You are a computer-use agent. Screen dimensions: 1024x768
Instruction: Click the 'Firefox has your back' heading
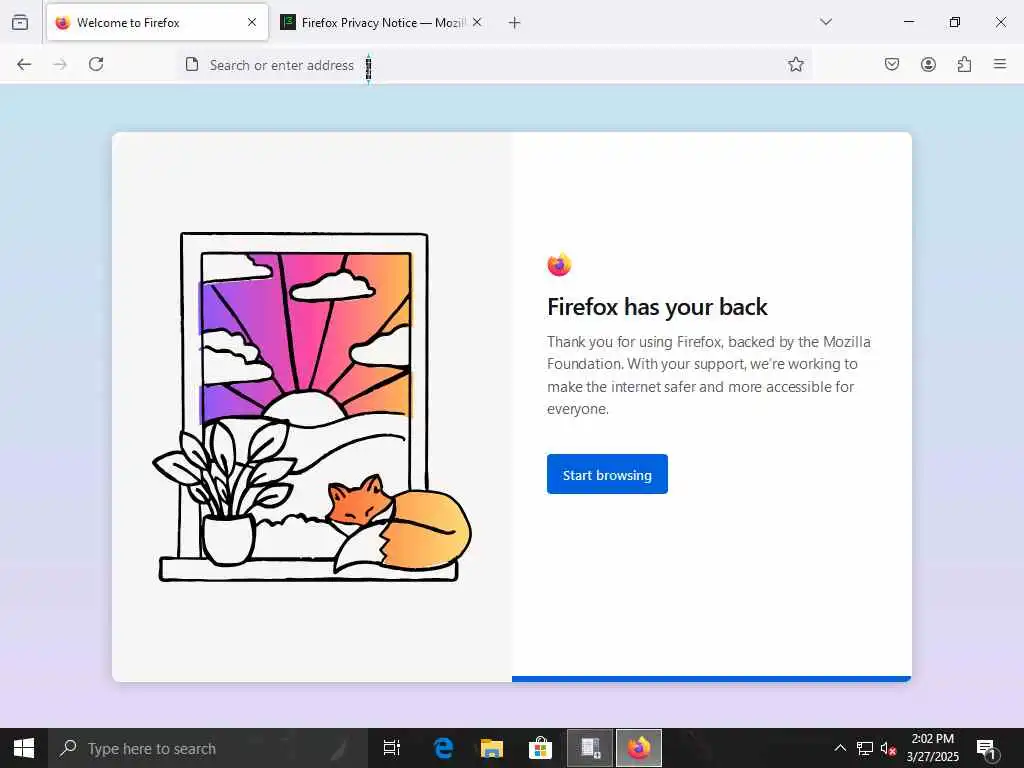tap(657, 307)
